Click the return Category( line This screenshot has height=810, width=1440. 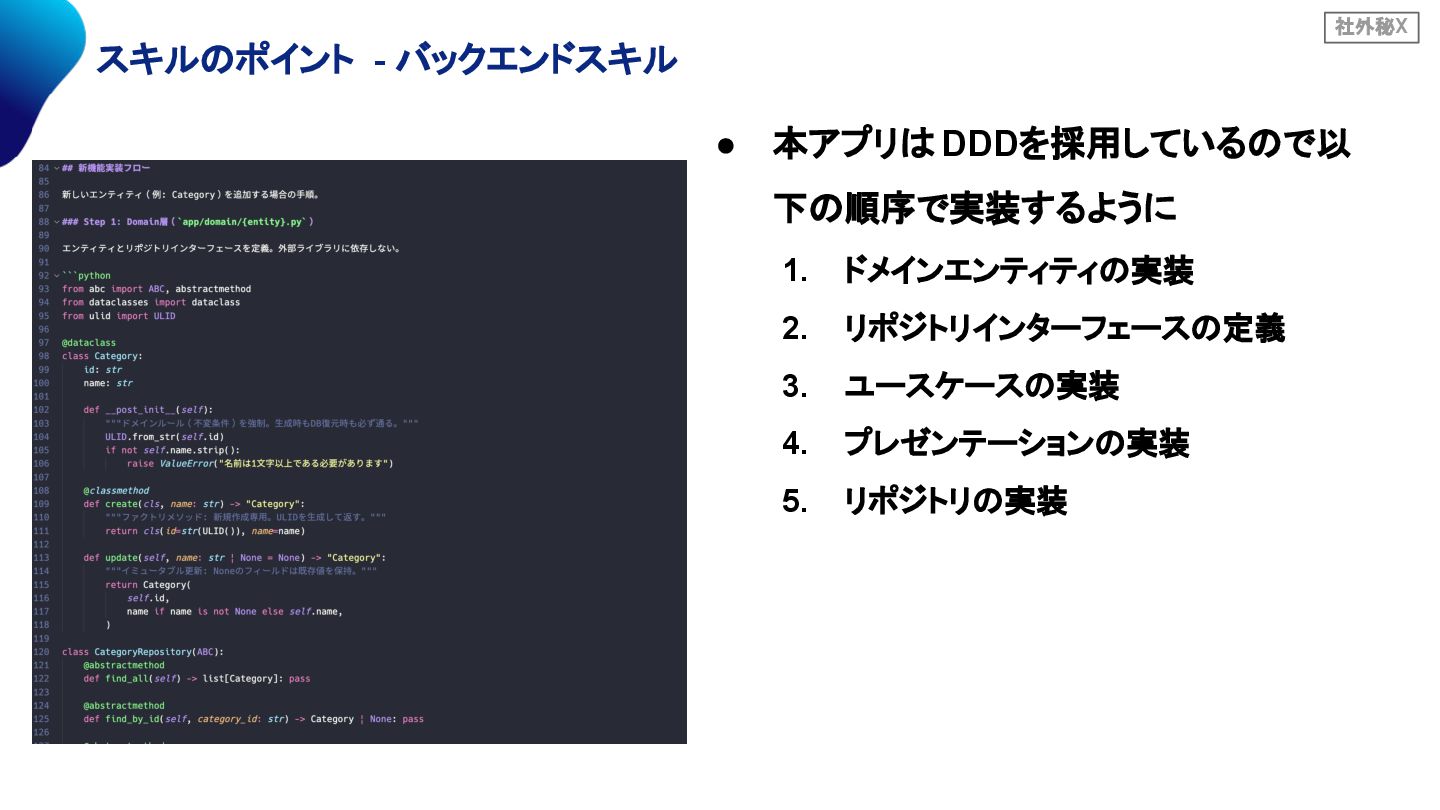point(146,585)
